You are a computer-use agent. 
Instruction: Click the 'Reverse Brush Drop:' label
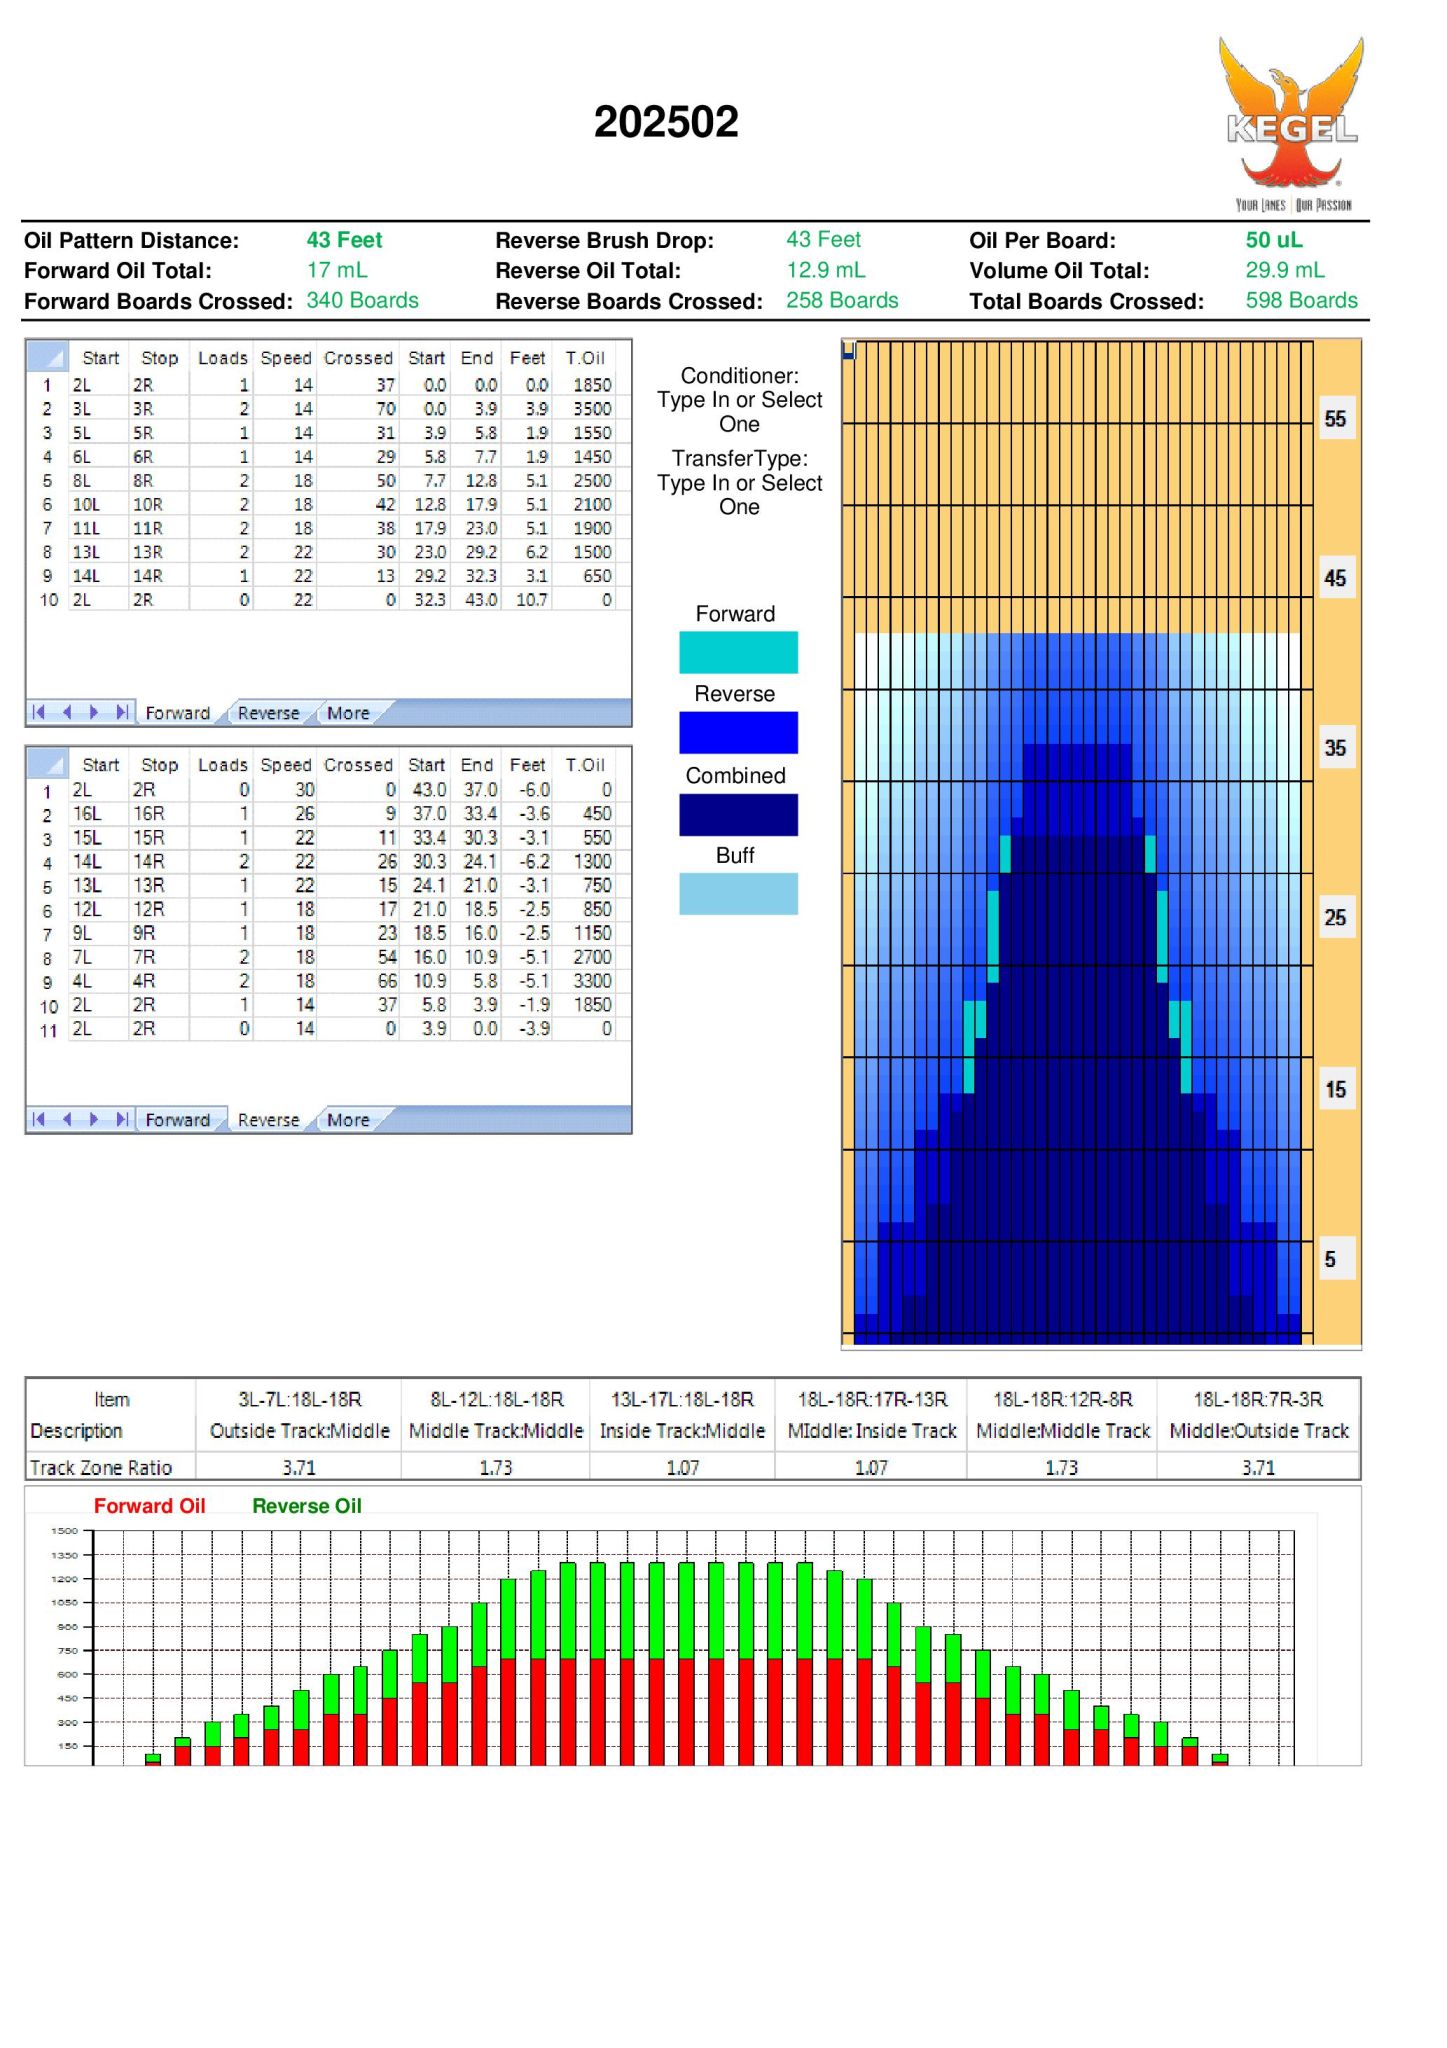pos(605,240)
